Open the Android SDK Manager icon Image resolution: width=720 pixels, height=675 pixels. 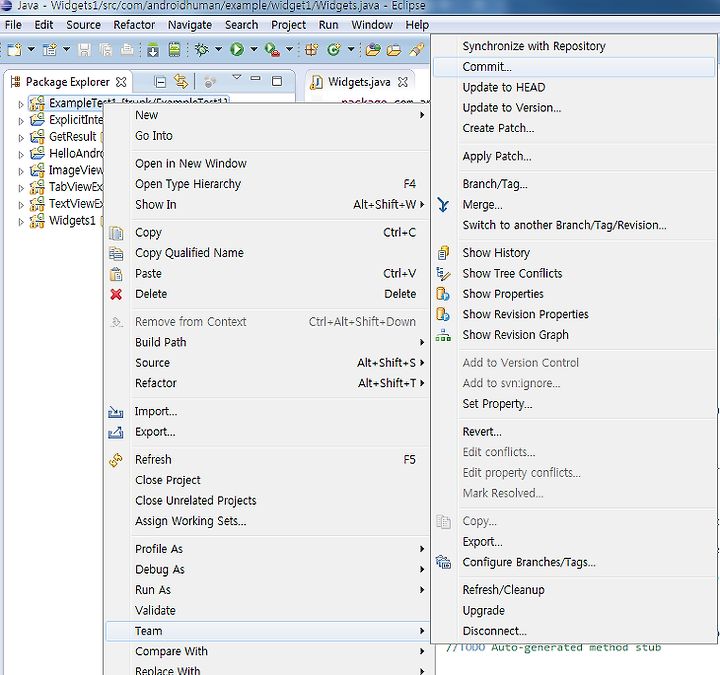point(153,49)
